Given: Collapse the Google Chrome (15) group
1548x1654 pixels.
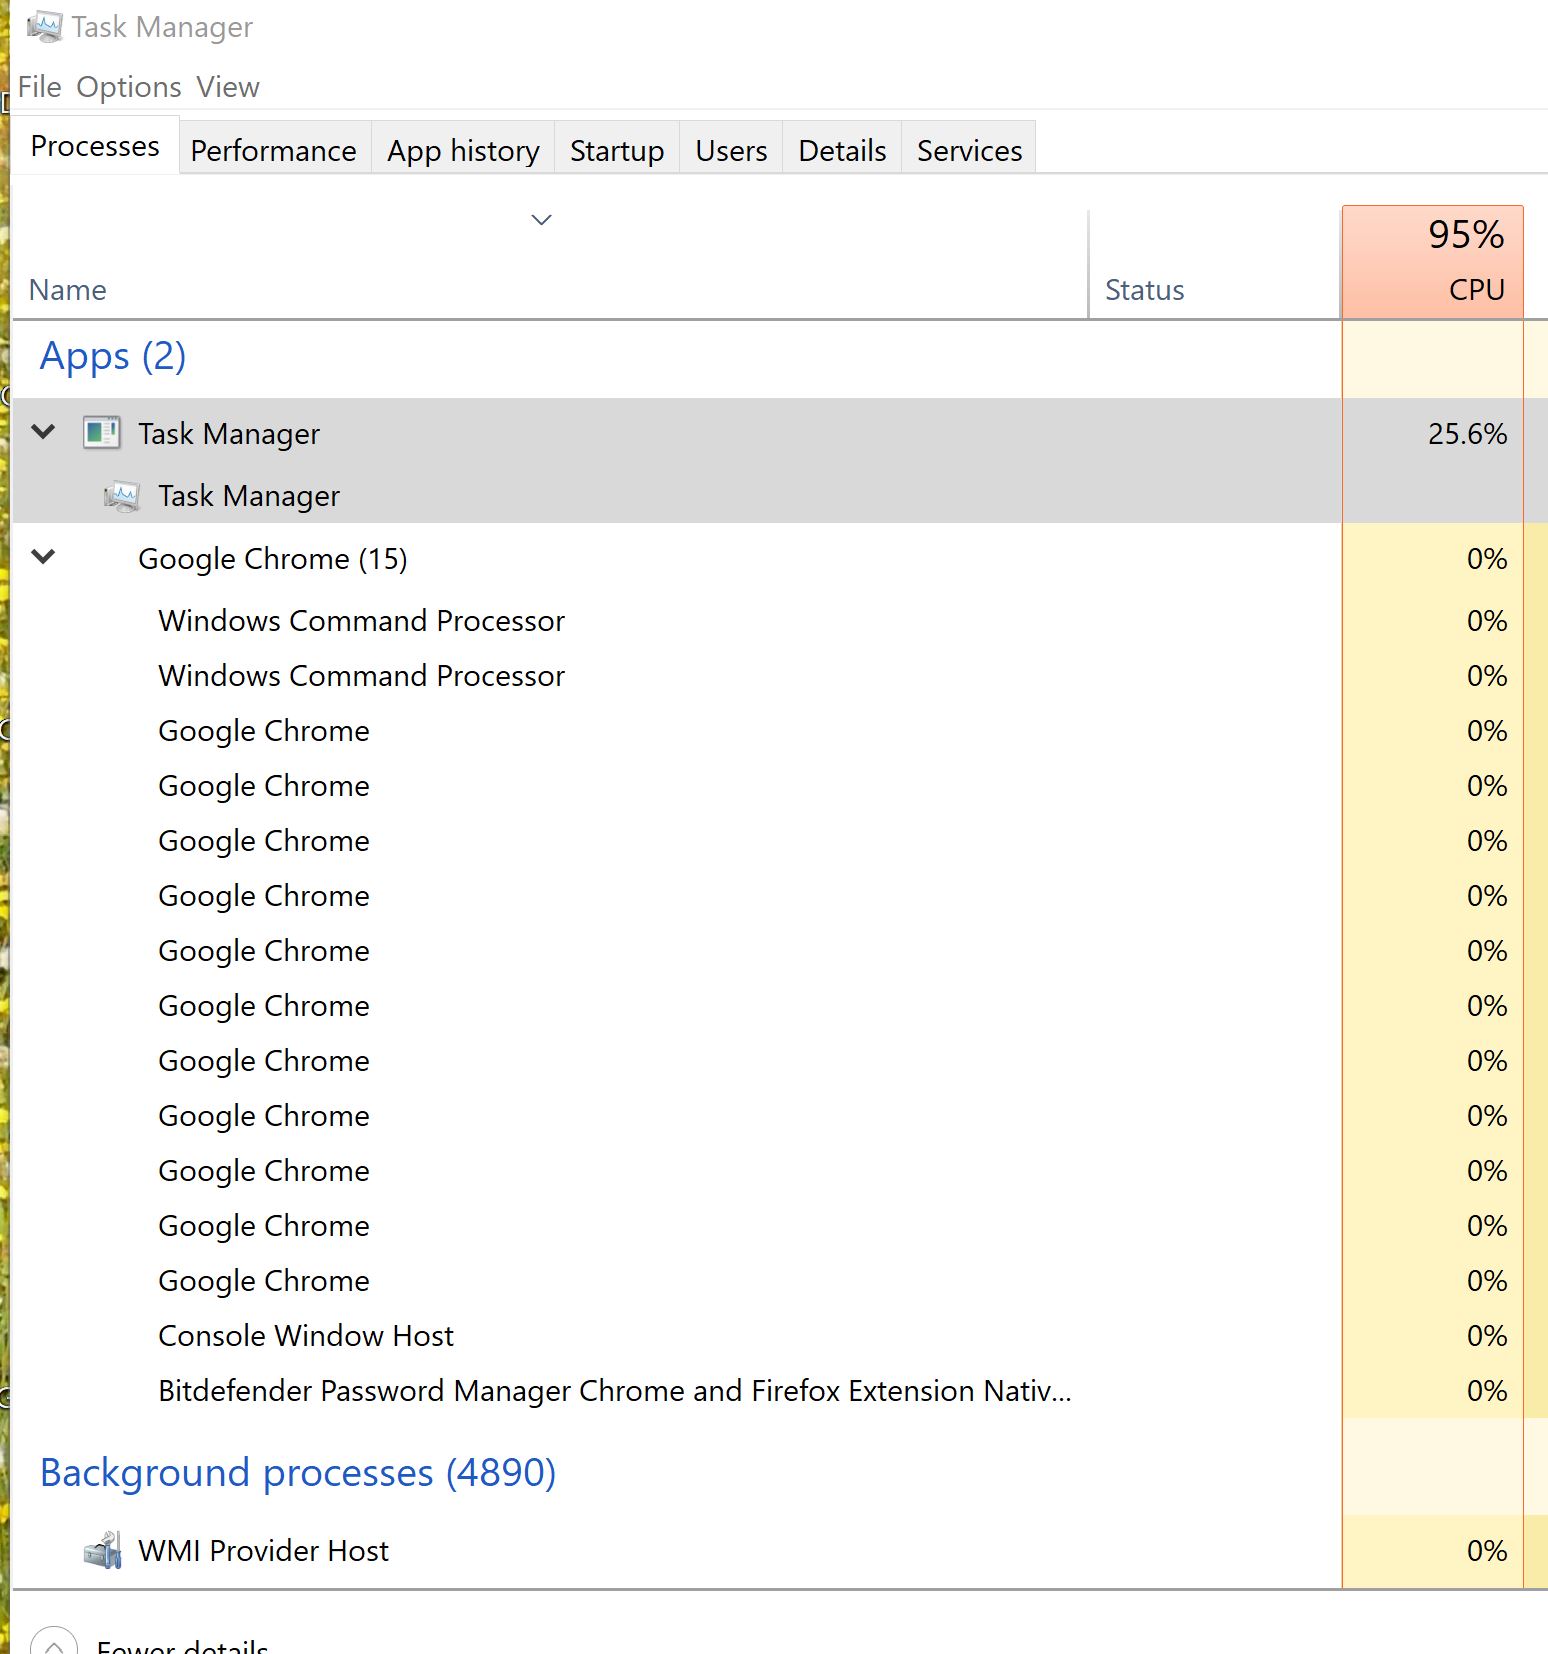Looking at the screenshot, I should pyautogui.click(x=44, y=557).
